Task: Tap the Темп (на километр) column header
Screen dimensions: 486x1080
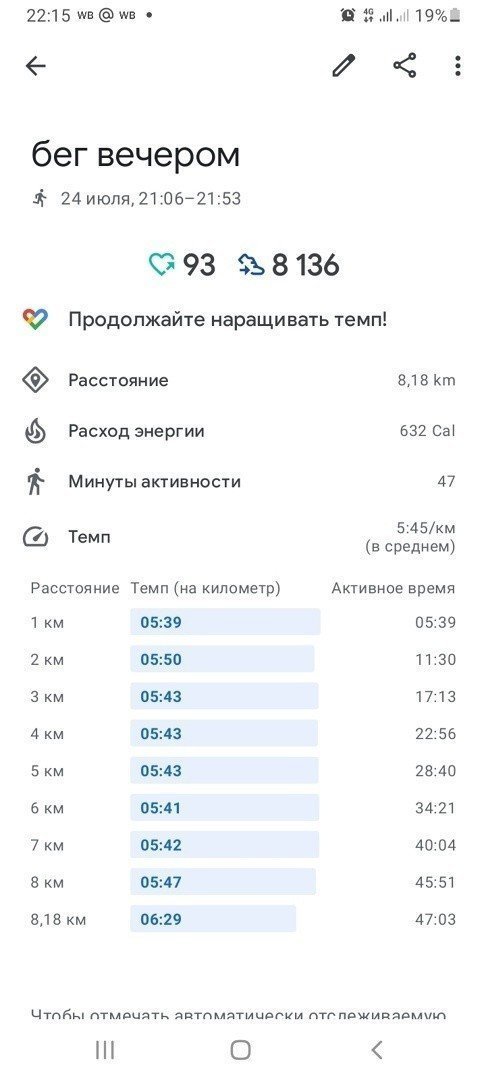Action: point(206,588)
